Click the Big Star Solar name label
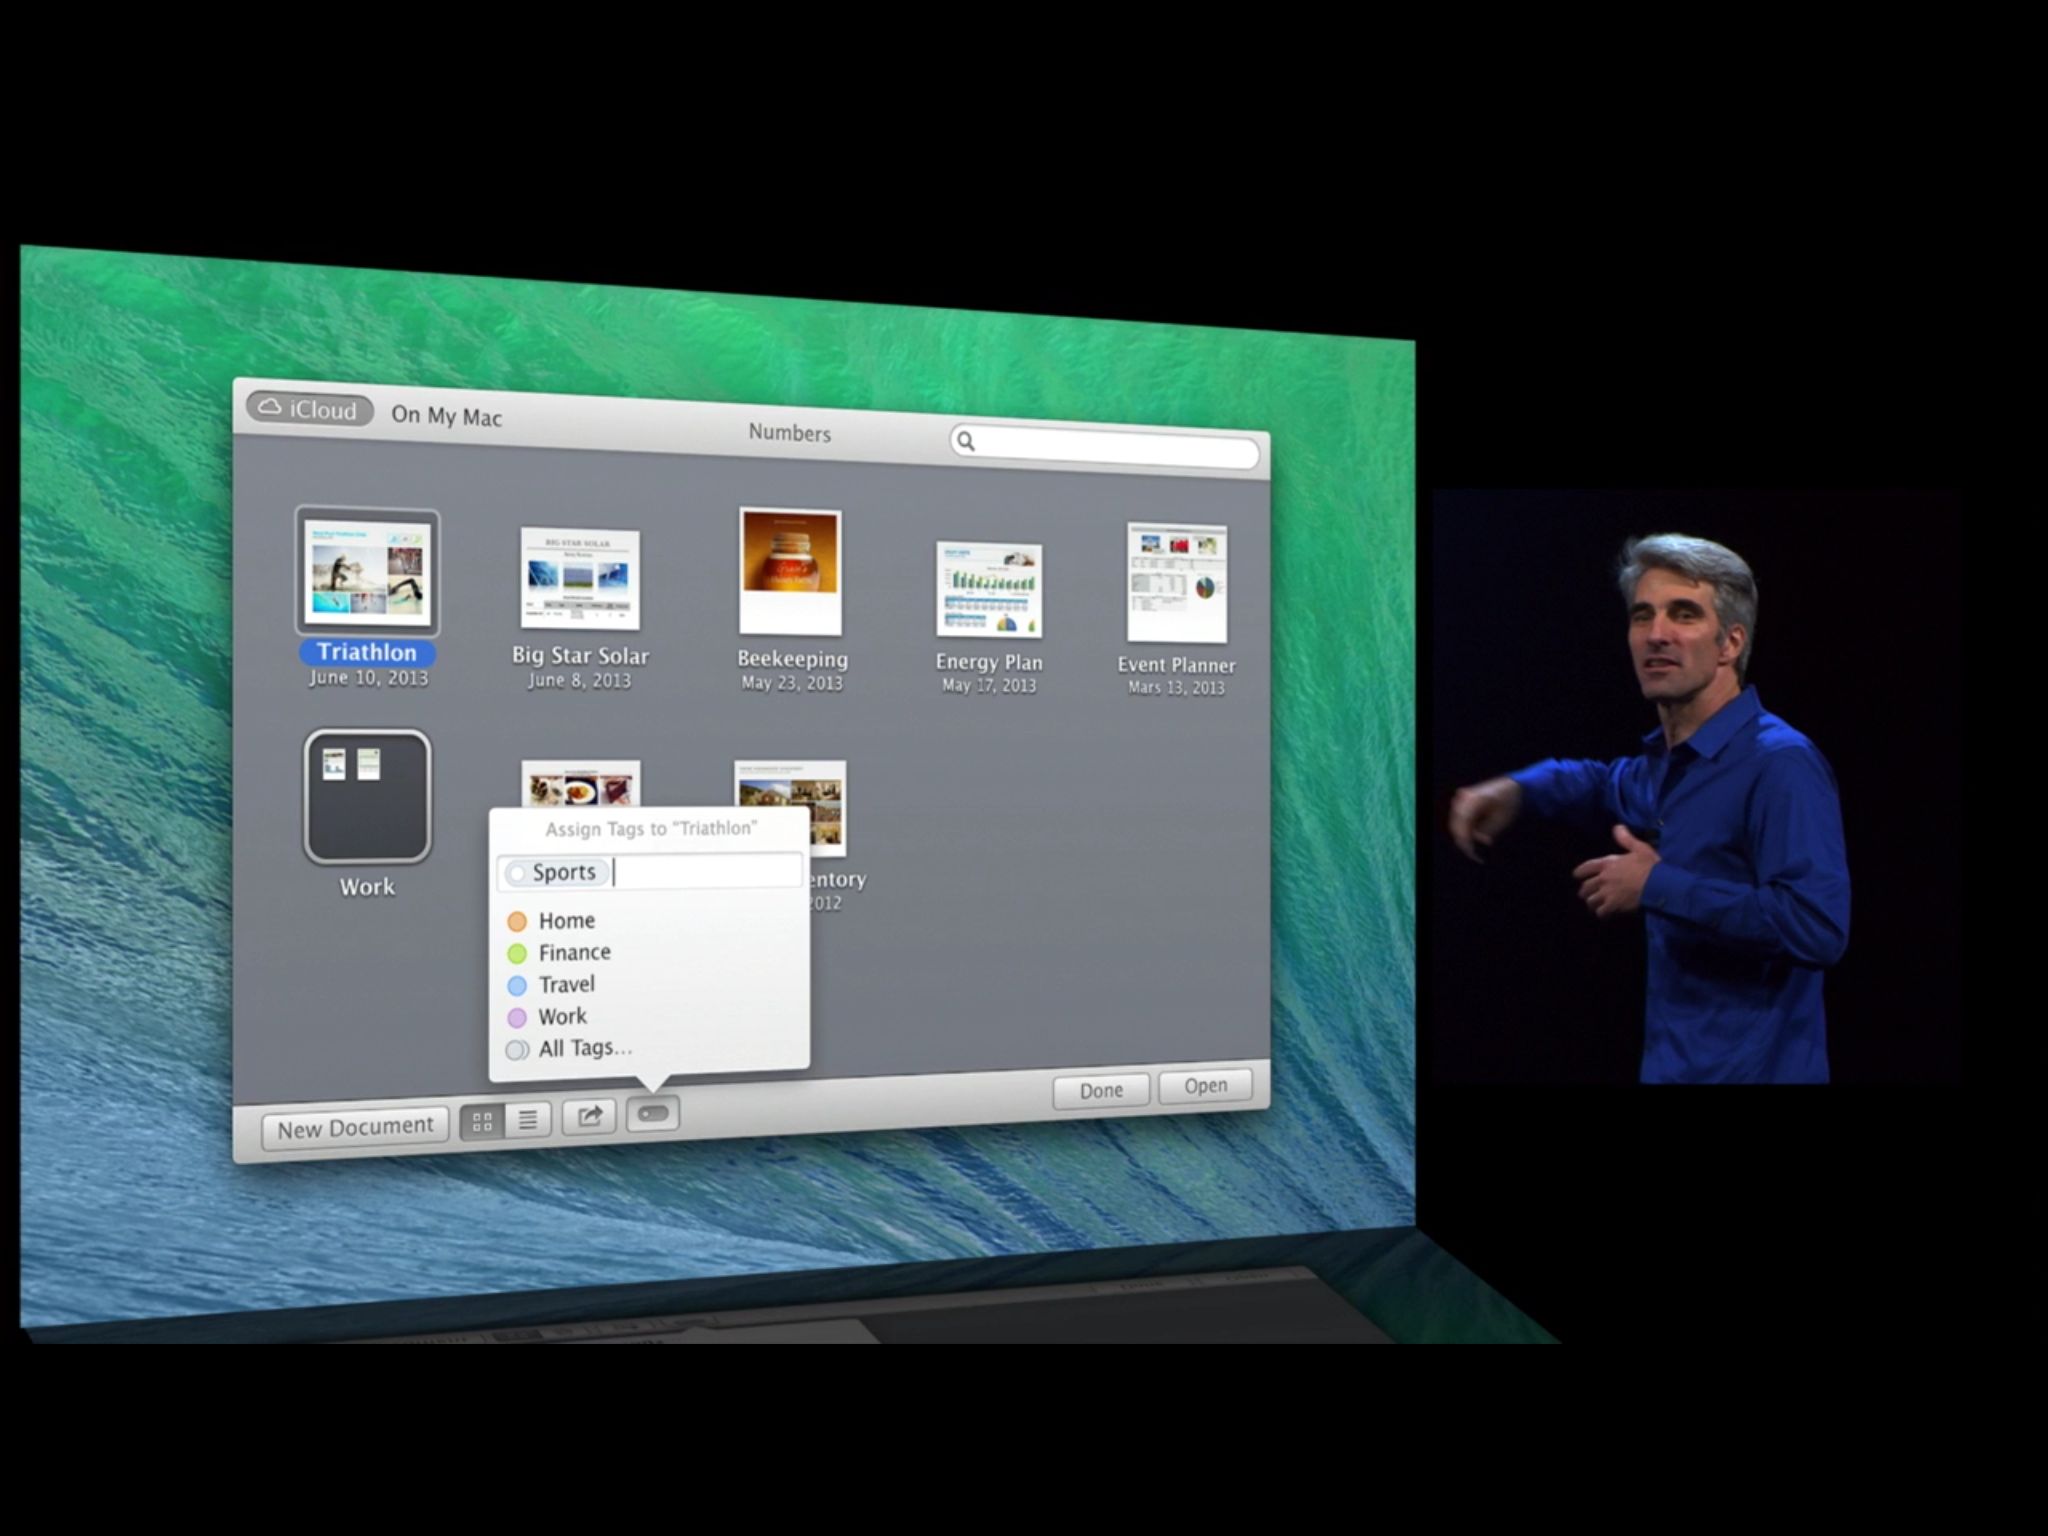Image resolution: width=2048 pixels, height=1536 pixels. coord(580,656)
